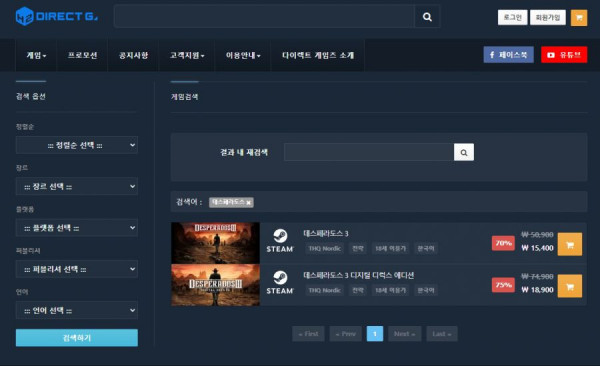Click the Facebook 페이스북 button
Image resolution: width=600 pixels, height=366 pixels.
coord(508,55)
